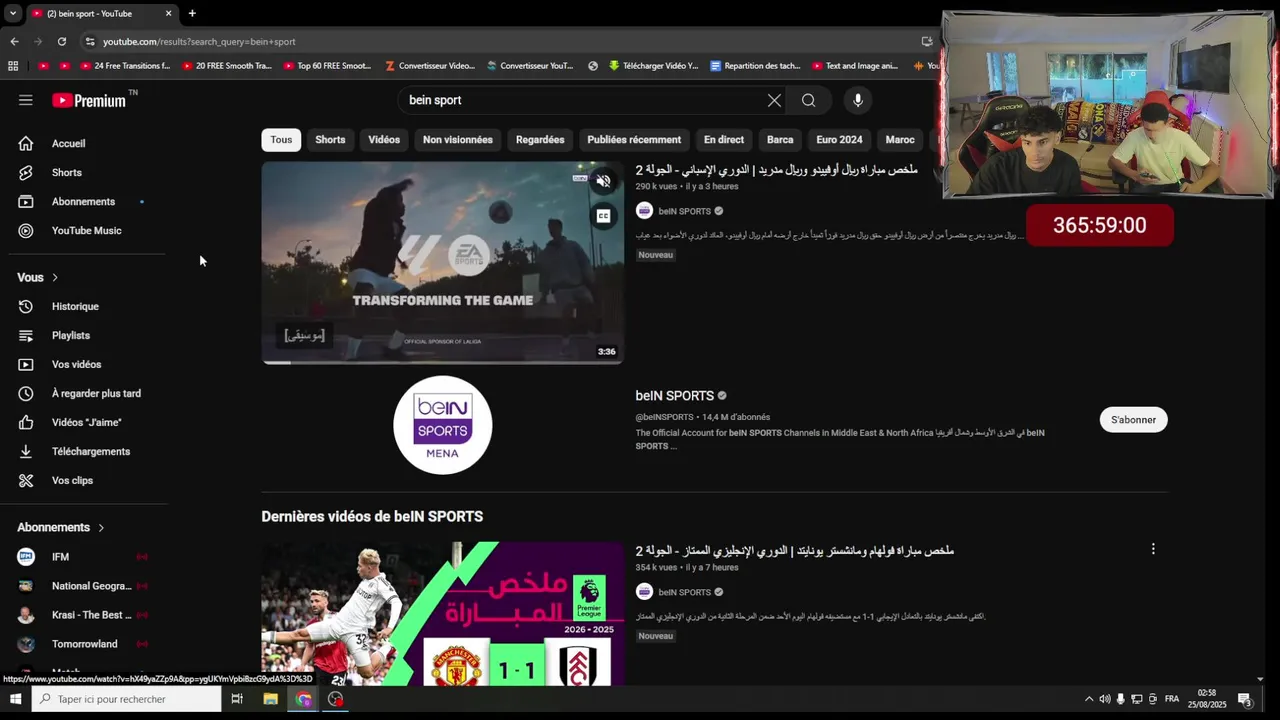Open Convertisseur Video bookmark

[x=429, y=66]
